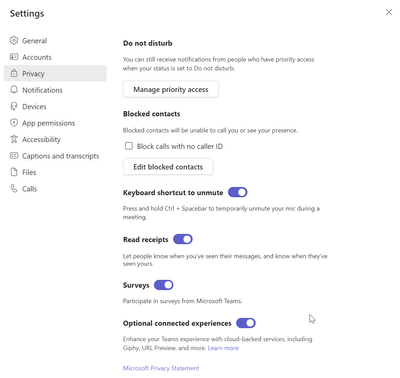Click the Accounts card icon
Image resolution: width=400 pixels, height=378 pixels.
coord(14,57)
